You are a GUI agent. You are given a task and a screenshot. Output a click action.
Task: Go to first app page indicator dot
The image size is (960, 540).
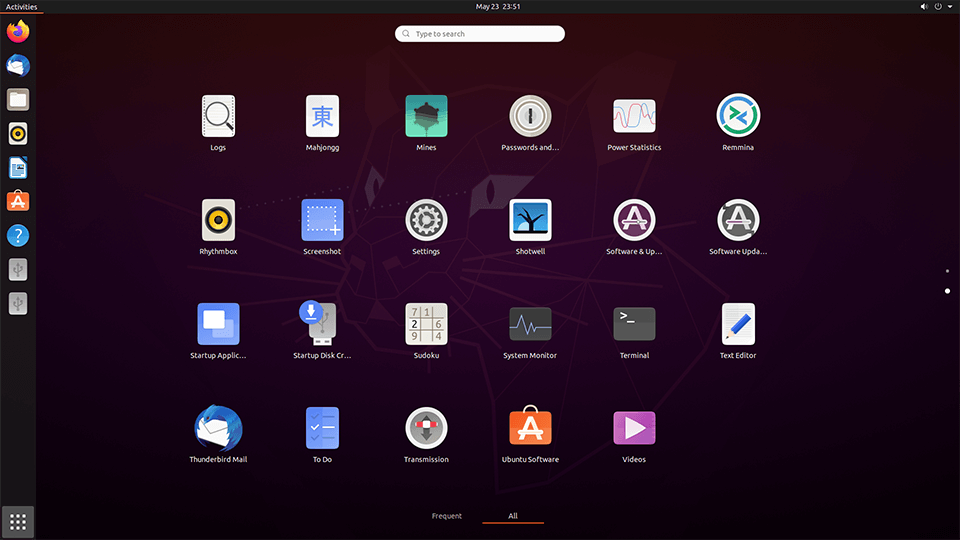(x=947, y=271)
